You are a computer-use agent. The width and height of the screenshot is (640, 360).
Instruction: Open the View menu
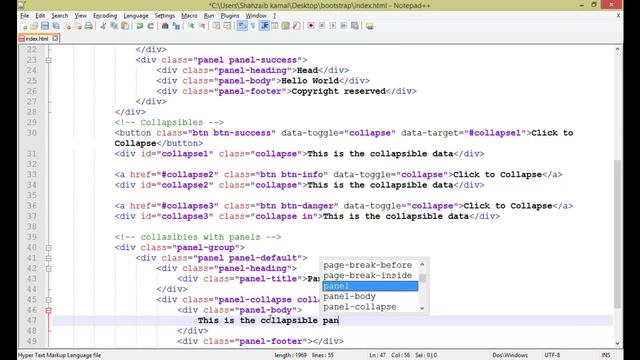click(80, 16)
